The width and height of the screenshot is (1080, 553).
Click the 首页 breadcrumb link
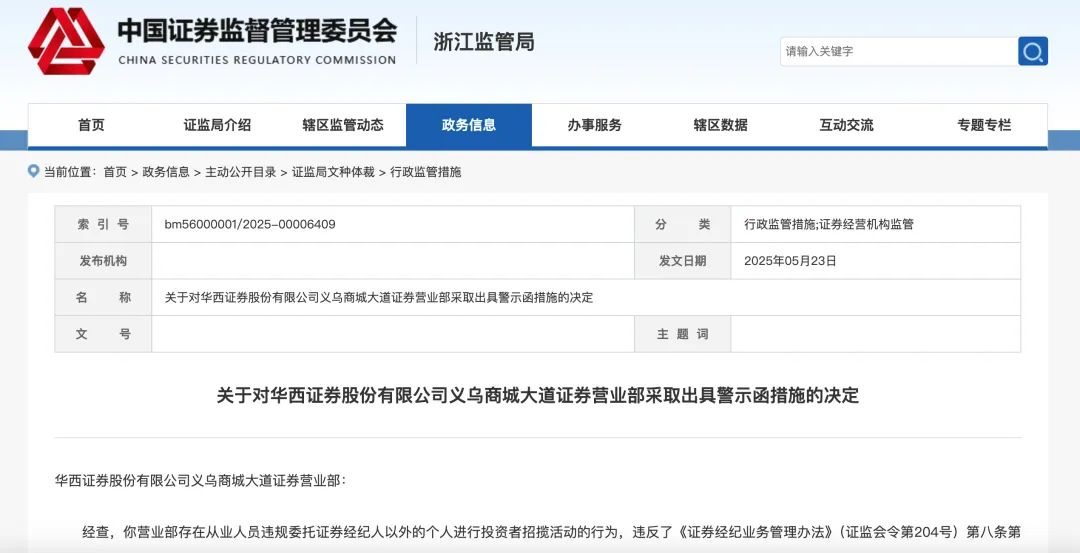[x=115, y=172]
